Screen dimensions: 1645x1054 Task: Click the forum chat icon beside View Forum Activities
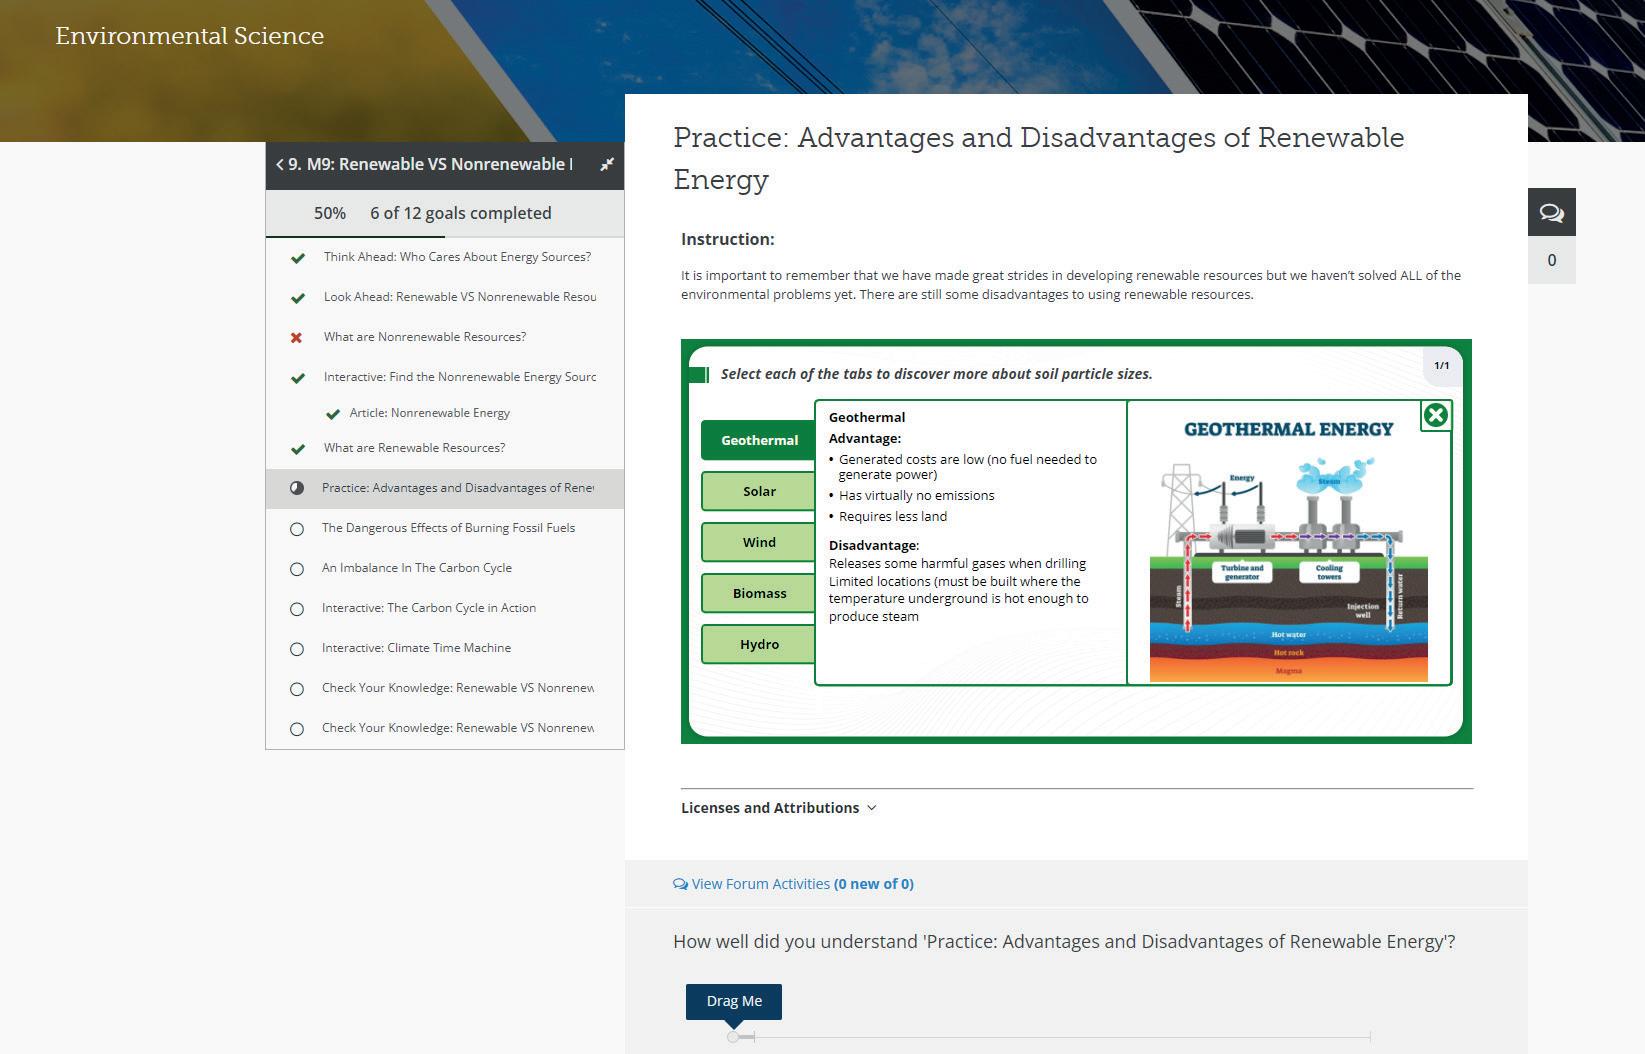click(680, 884)
